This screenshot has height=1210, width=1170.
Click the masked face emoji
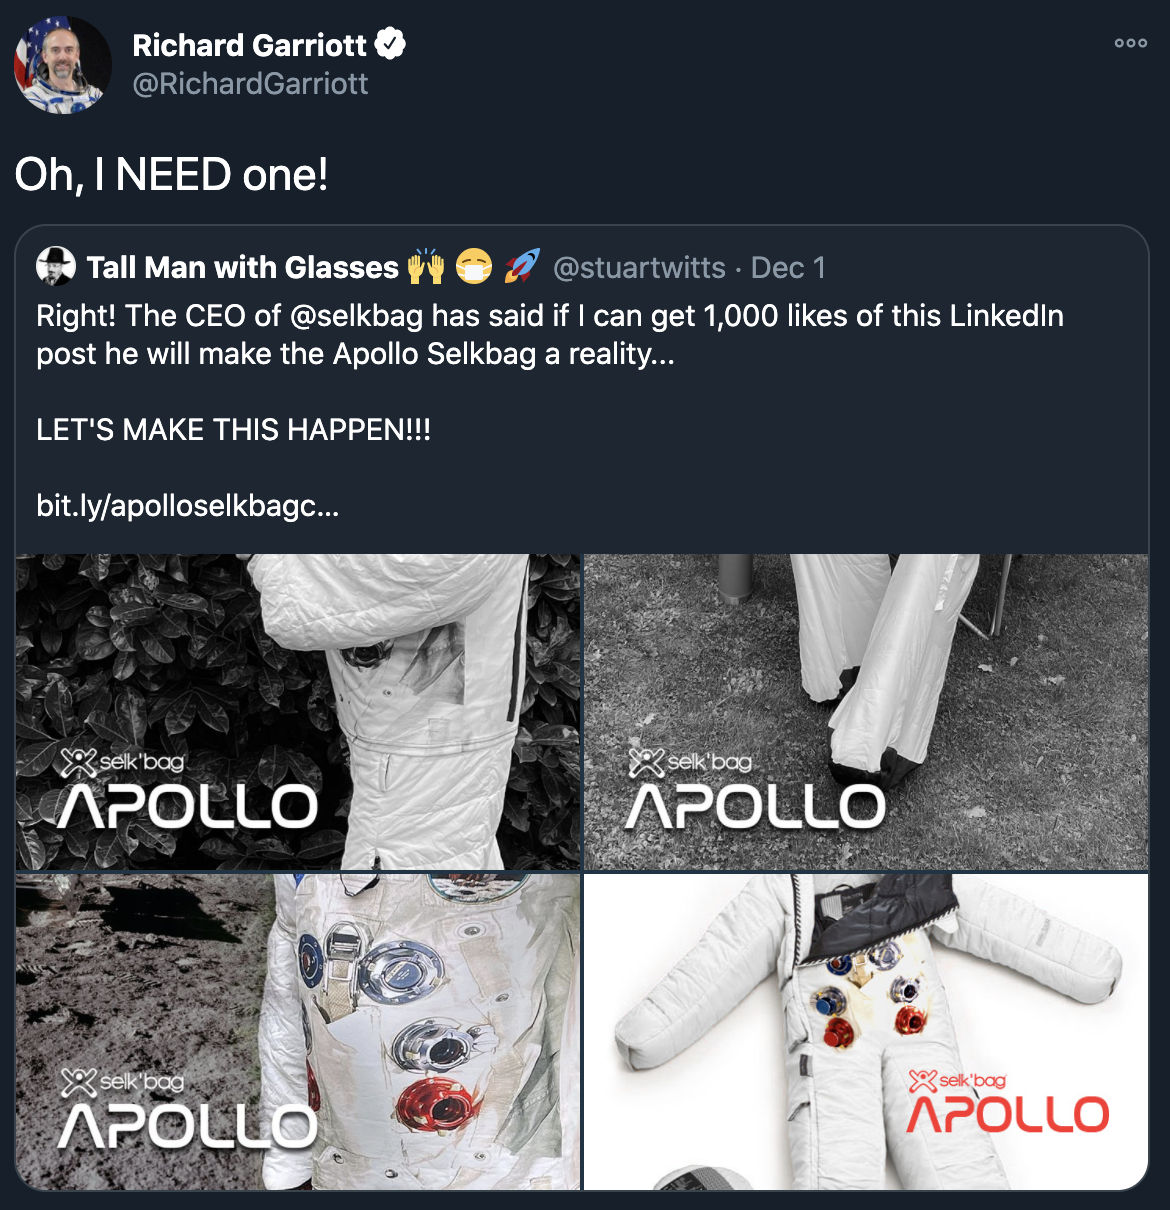(x=473, y=268)
